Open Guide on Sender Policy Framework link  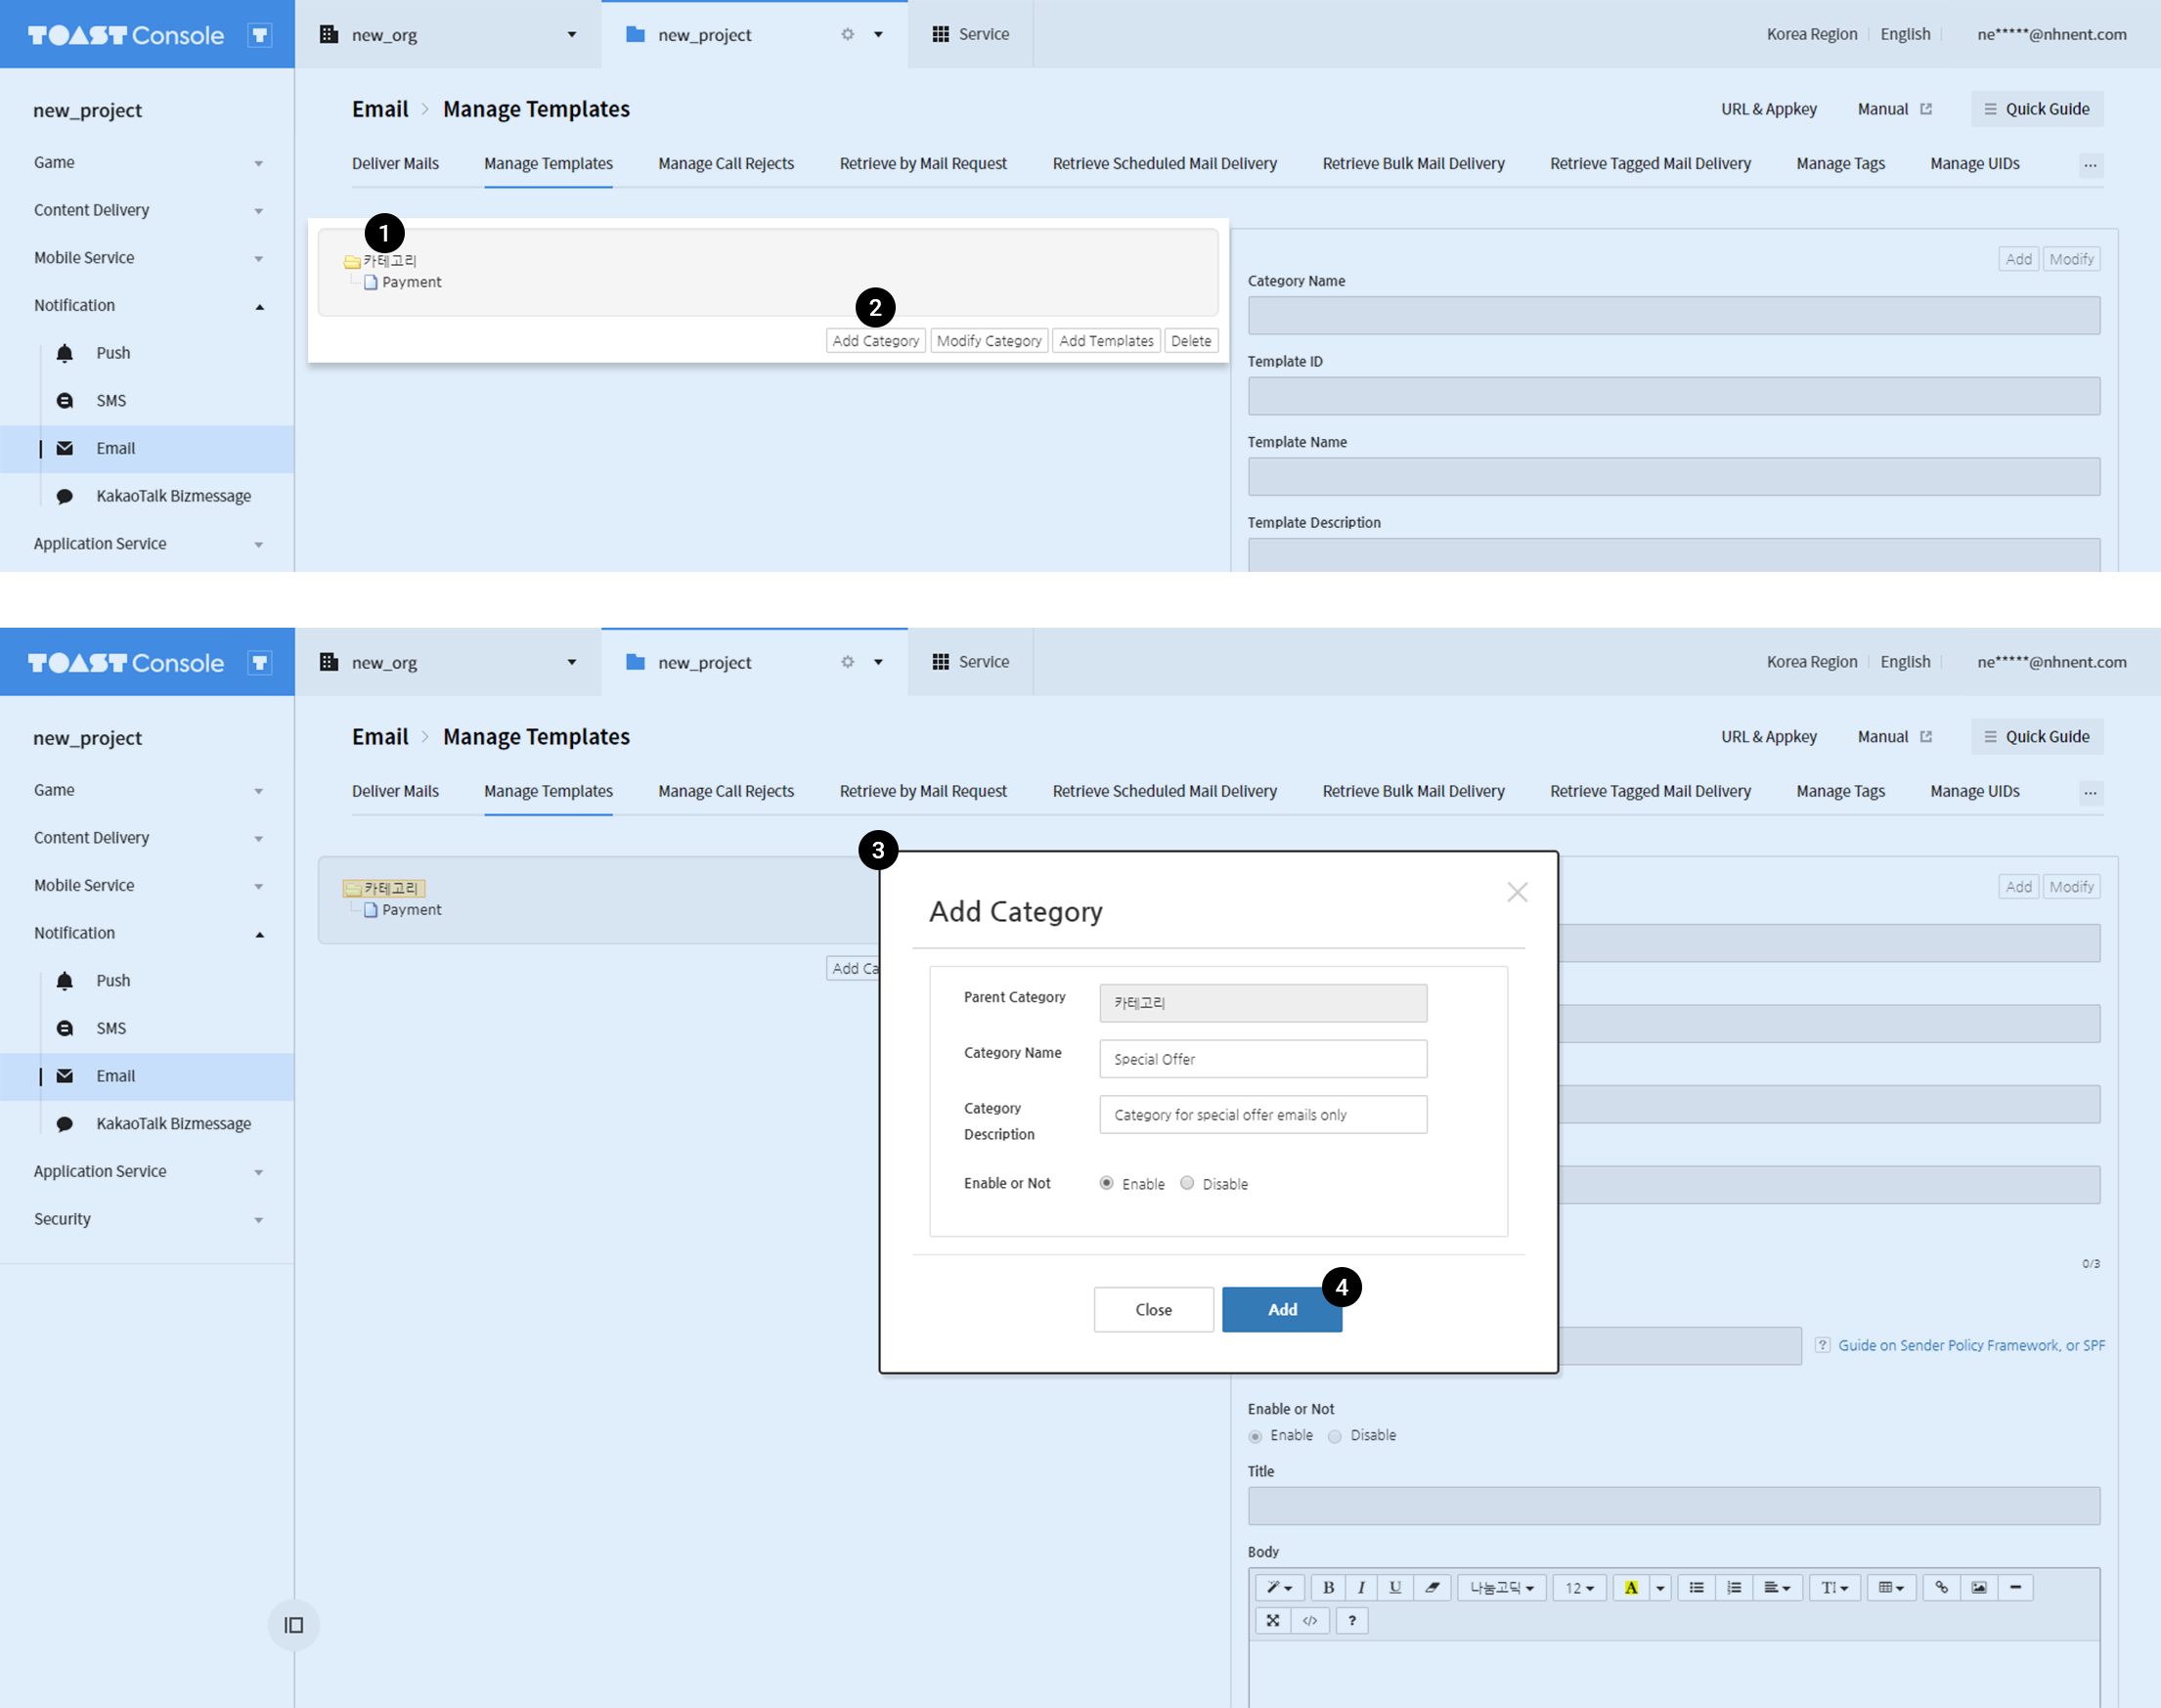(1971, 1345)
